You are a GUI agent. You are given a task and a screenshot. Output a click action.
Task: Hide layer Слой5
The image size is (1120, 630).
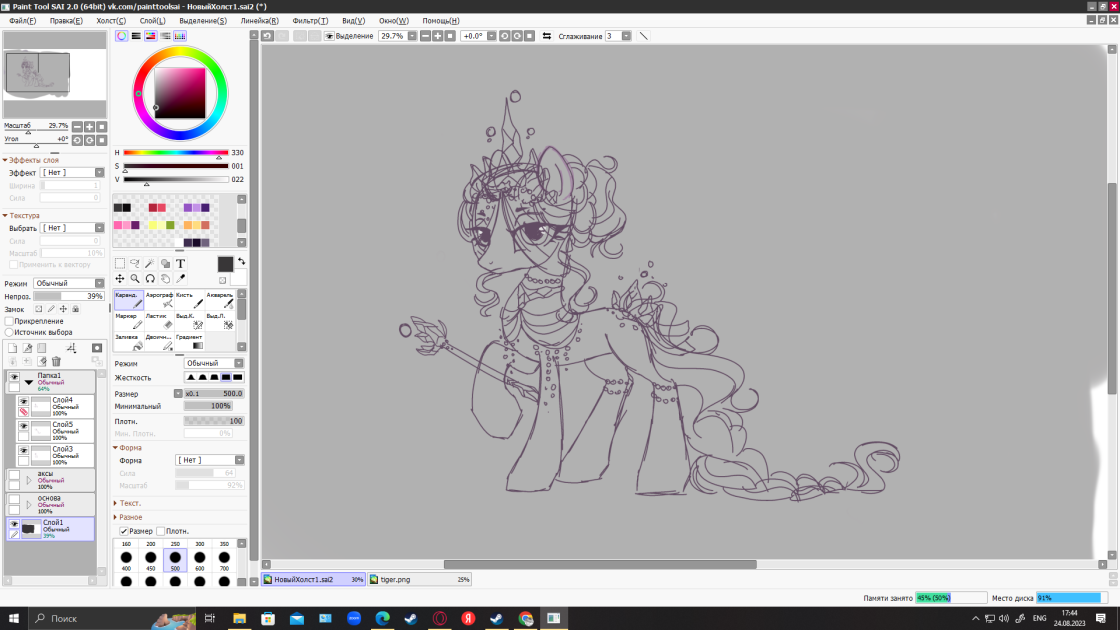24,426
